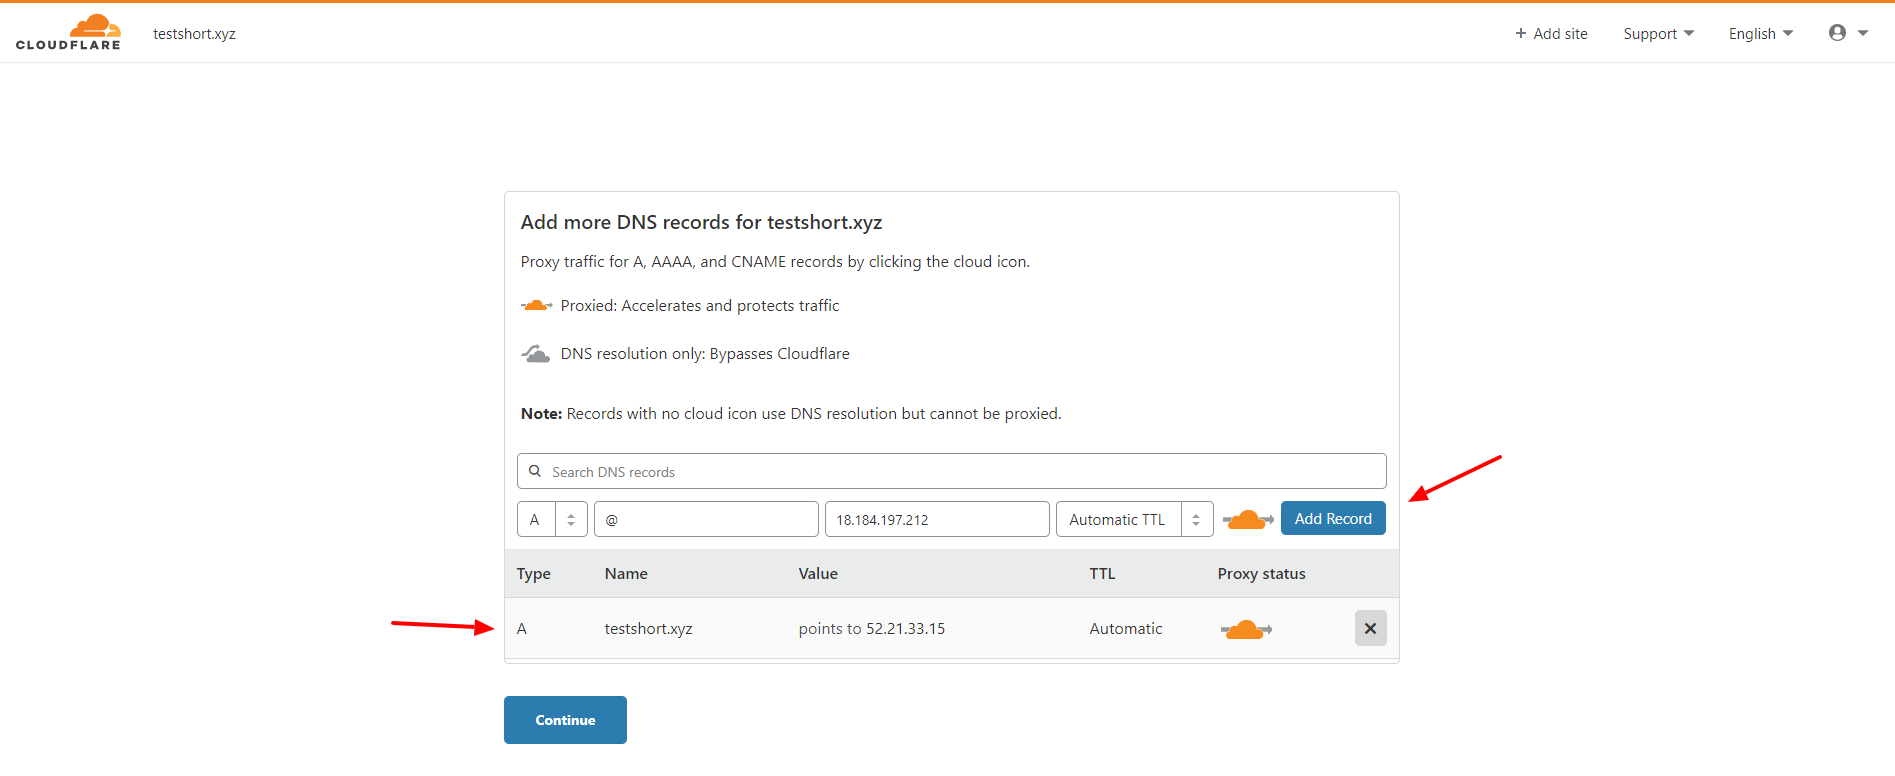The width and height of the screenshot is (1895, 776).
Task: Click the account dropdown caret
Action: click(x=1863, y=33)
